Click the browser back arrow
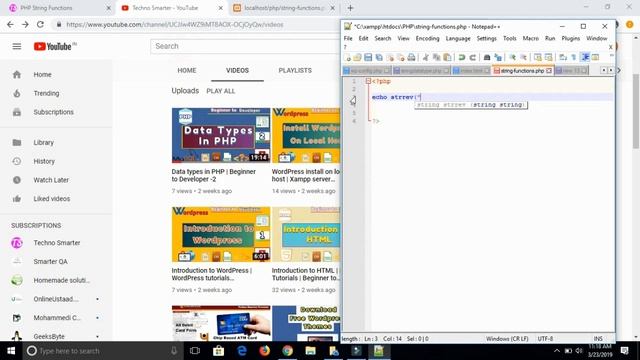This screenshot has width=640, height=360. (10, 24)
